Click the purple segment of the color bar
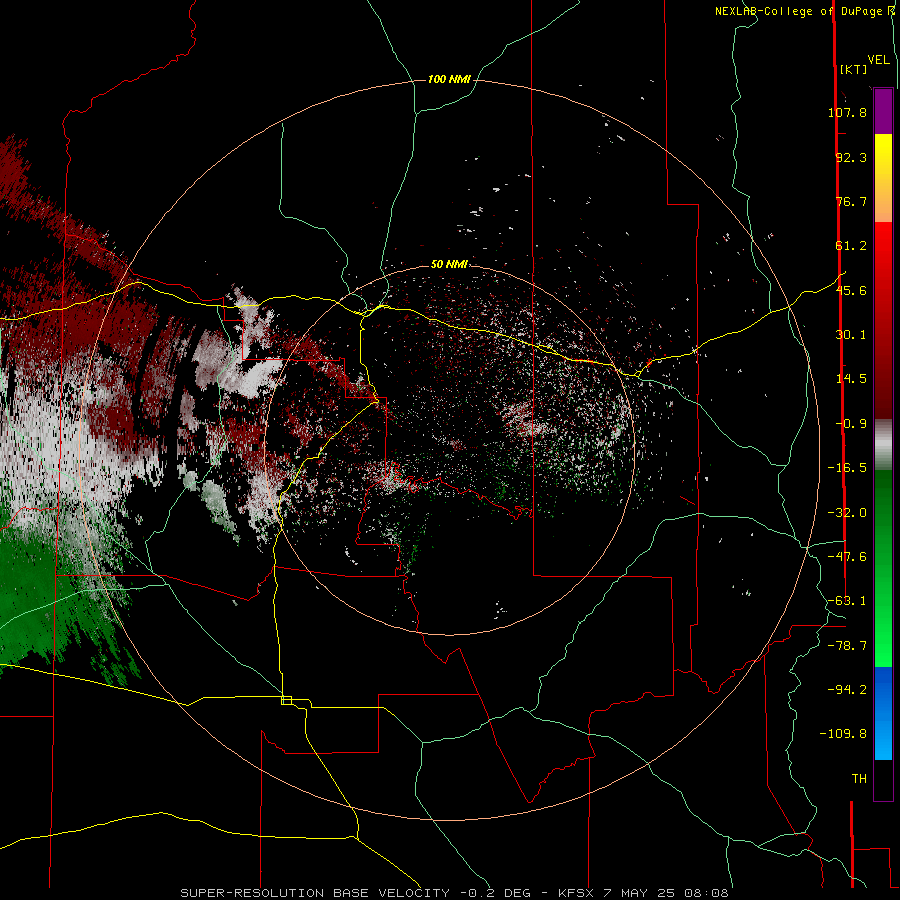900x900 pixels. (883, 112)
